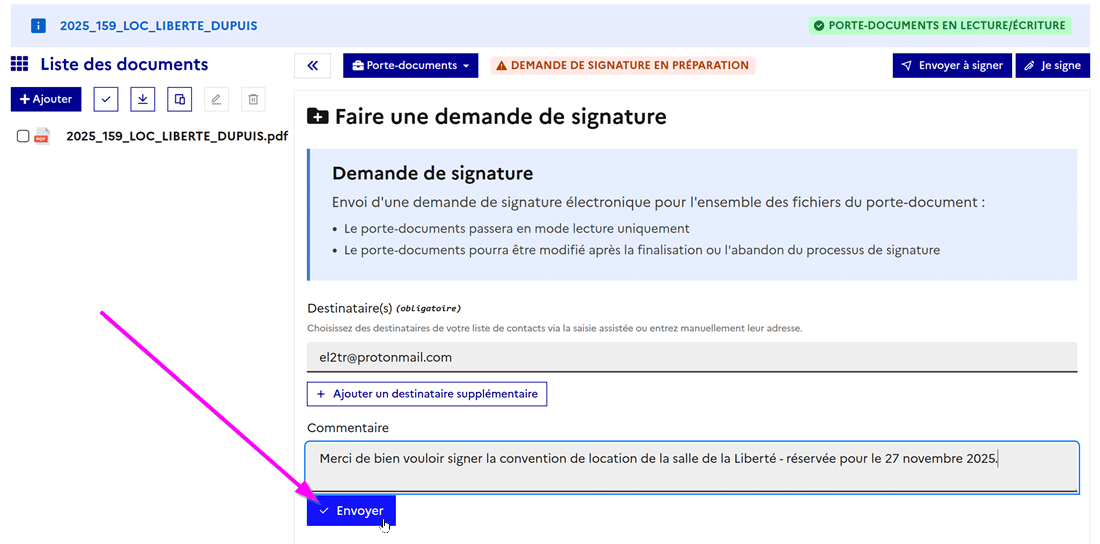The image size is (1100, 544).
Task: Click the 2025_159_LOC_LIBERTE_DUPUIS header title
Action: (x=158, y=25)
